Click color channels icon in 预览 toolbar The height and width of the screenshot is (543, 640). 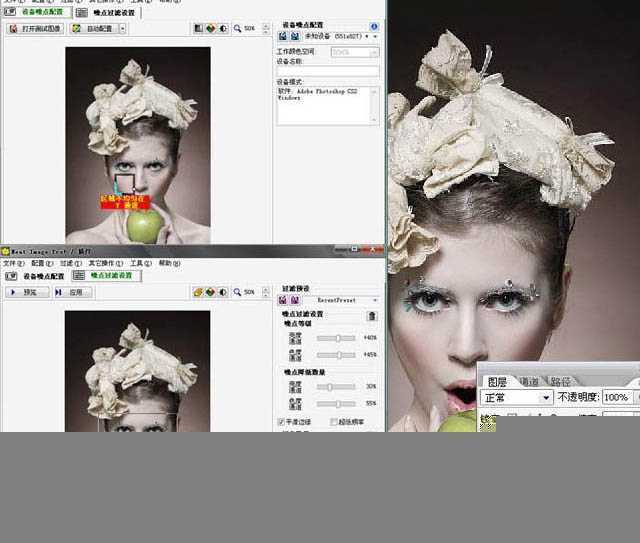[x=210, y=292]
